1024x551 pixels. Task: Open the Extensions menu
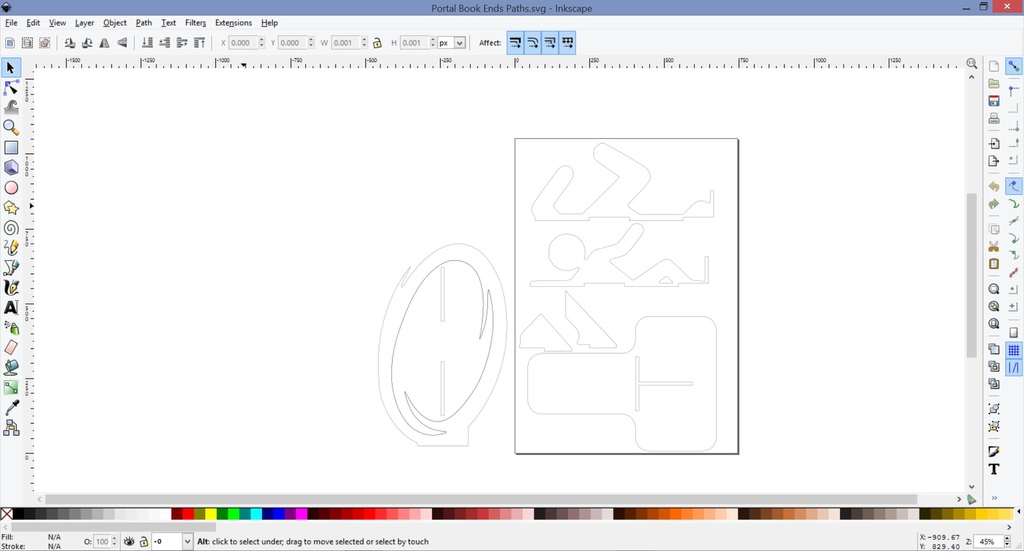[x=233, y=22]
